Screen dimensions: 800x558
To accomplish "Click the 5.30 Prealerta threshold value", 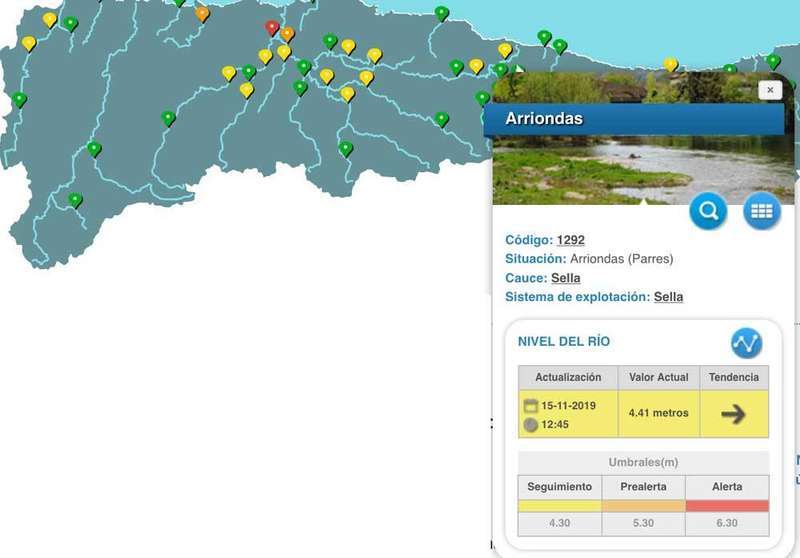I will [x=643, y=523].
